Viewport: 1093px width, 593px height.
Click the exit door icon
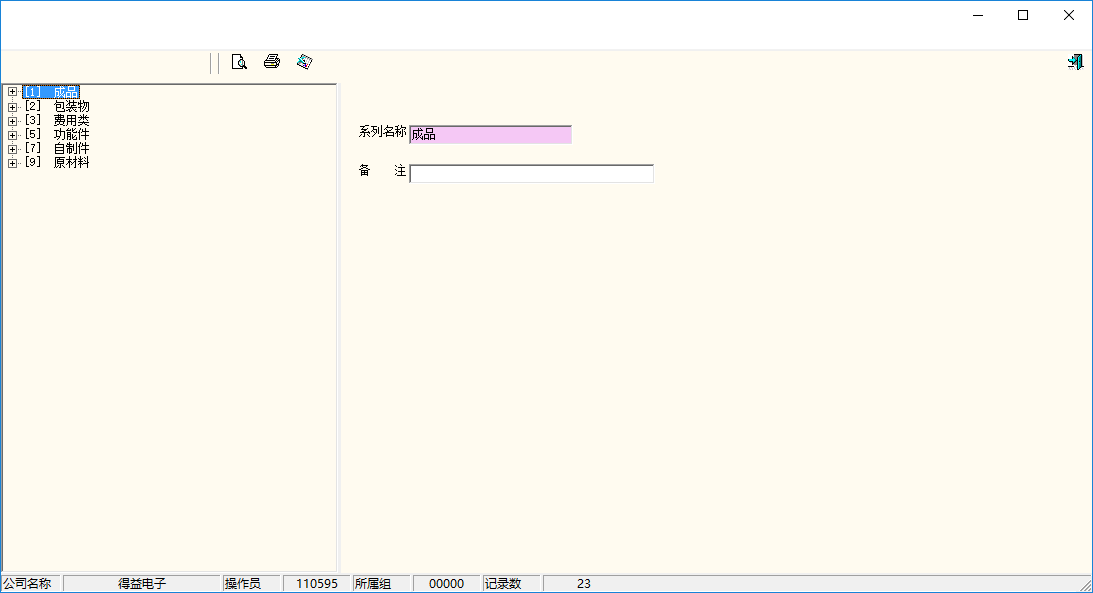coord(1075,62)
